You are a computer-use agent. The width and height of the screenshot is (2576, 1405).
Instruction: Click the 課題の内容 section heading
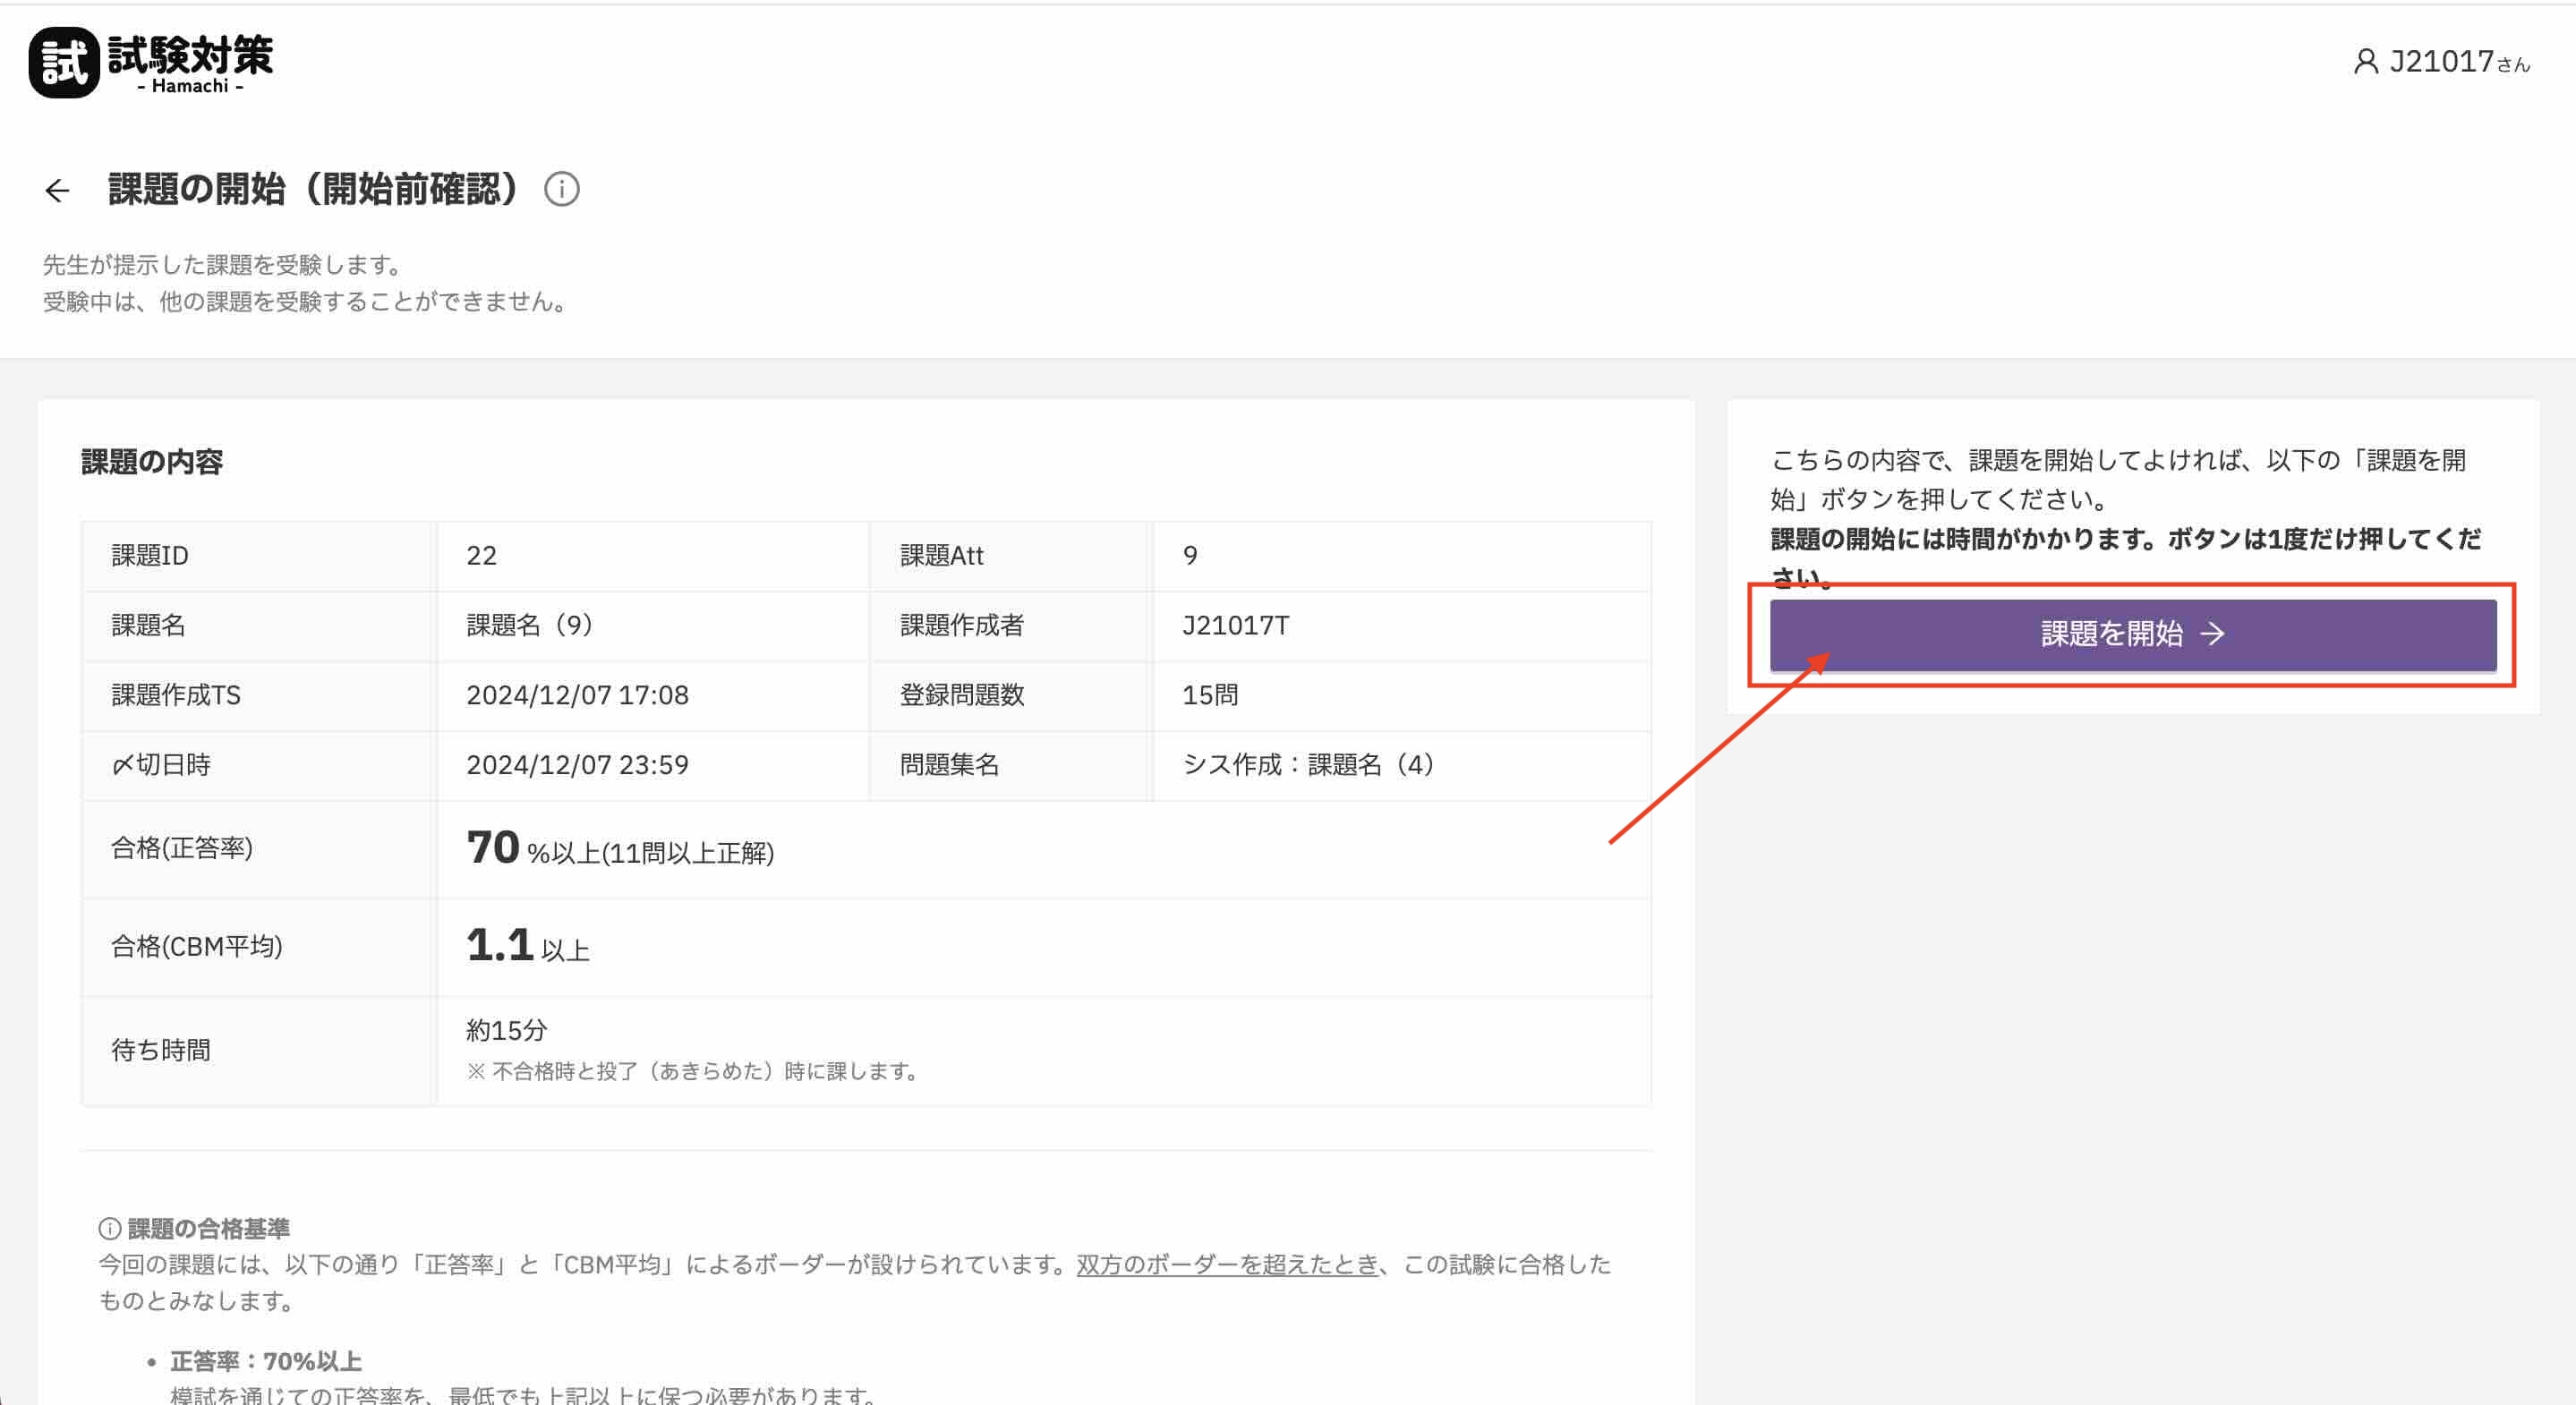pos(152,461)
